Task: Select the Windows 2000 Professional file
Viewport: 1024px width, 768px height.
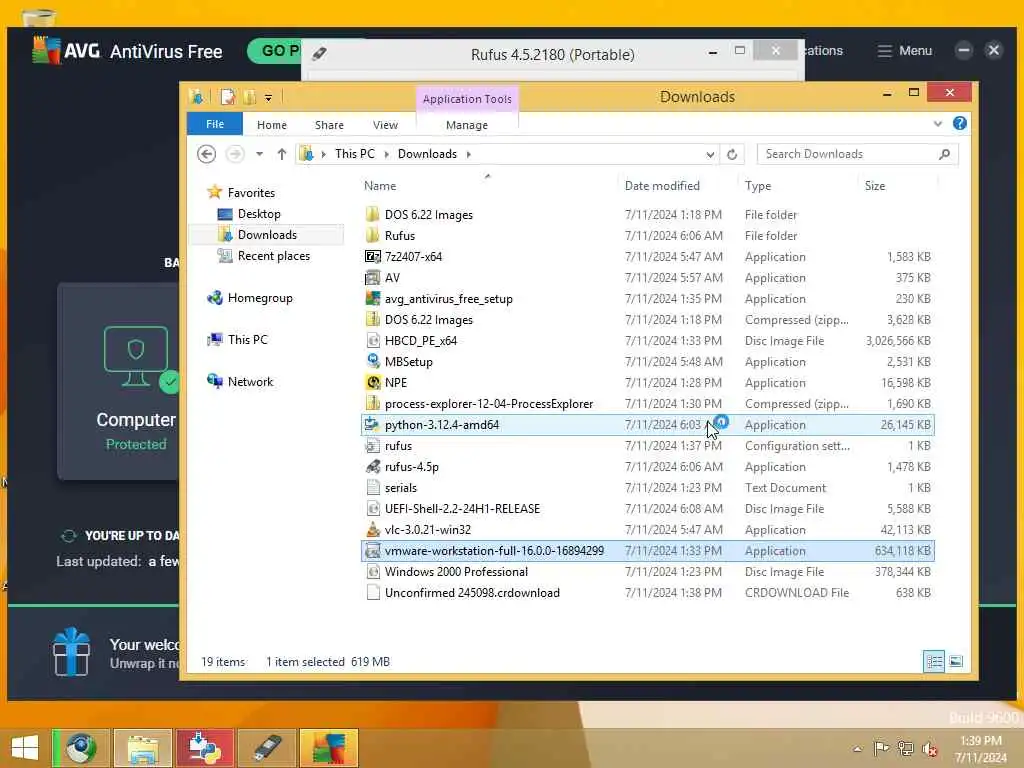Action: point(647,572)
